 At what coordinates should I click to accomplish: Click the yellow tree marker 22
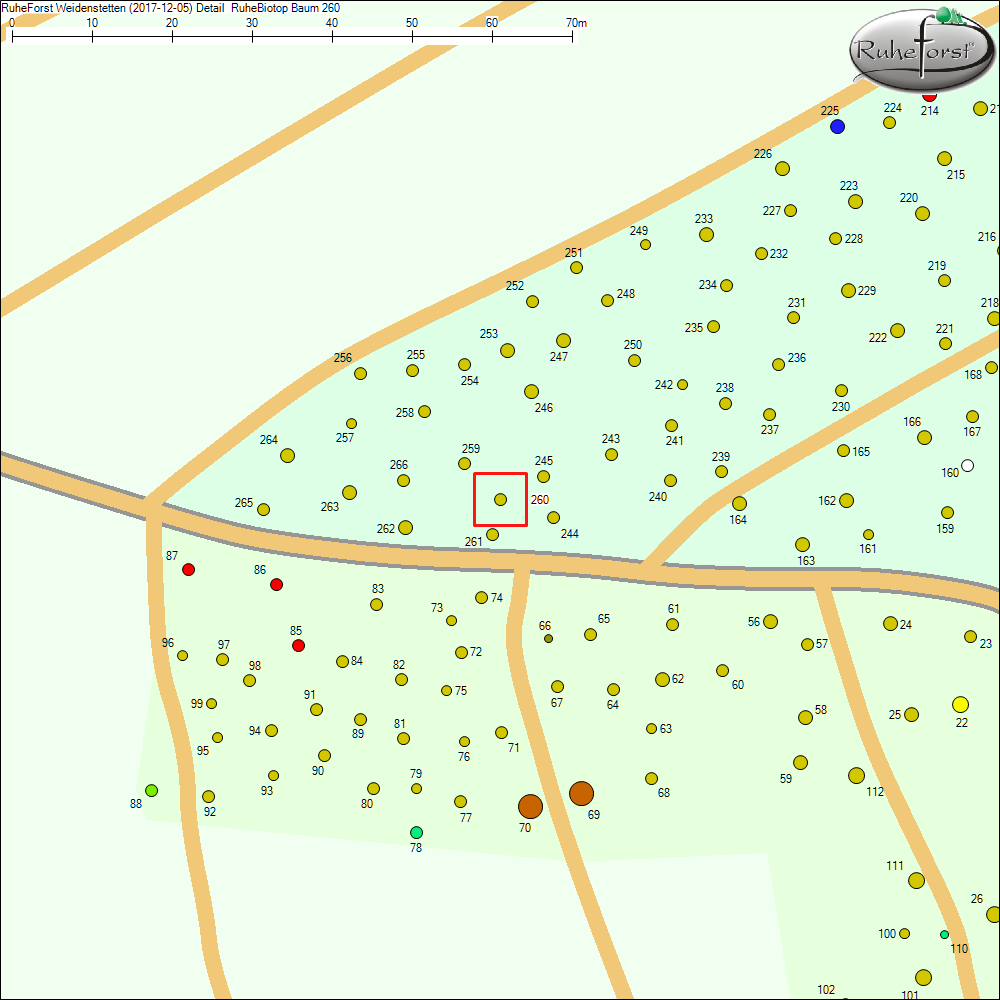pyautogui.click(x=958, y=706)
